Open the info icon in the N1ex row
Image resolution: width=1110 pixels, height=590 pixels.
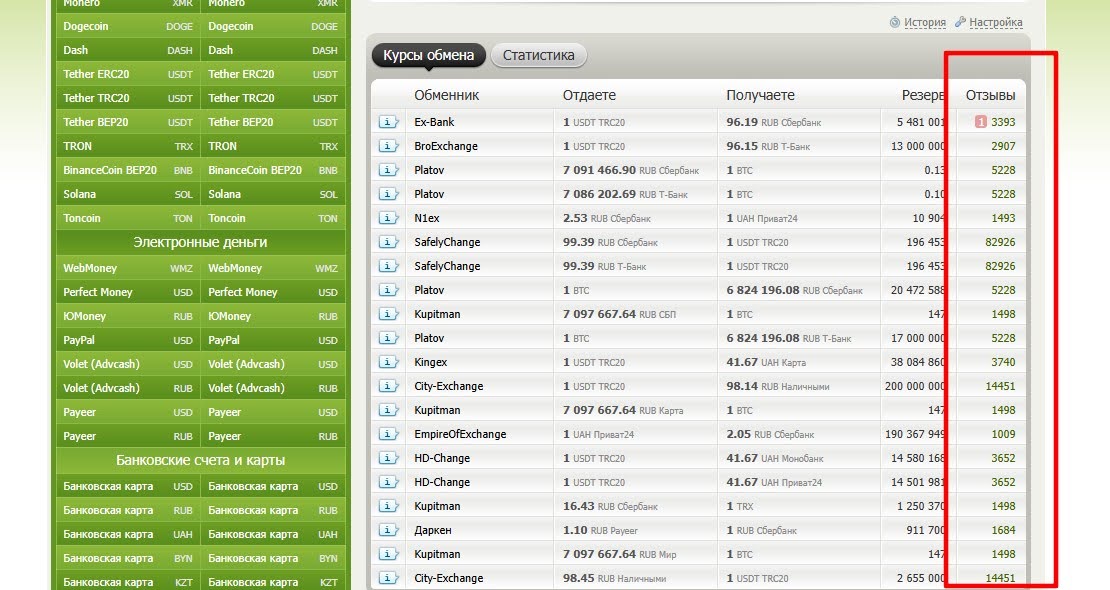(x=388, y=218)
